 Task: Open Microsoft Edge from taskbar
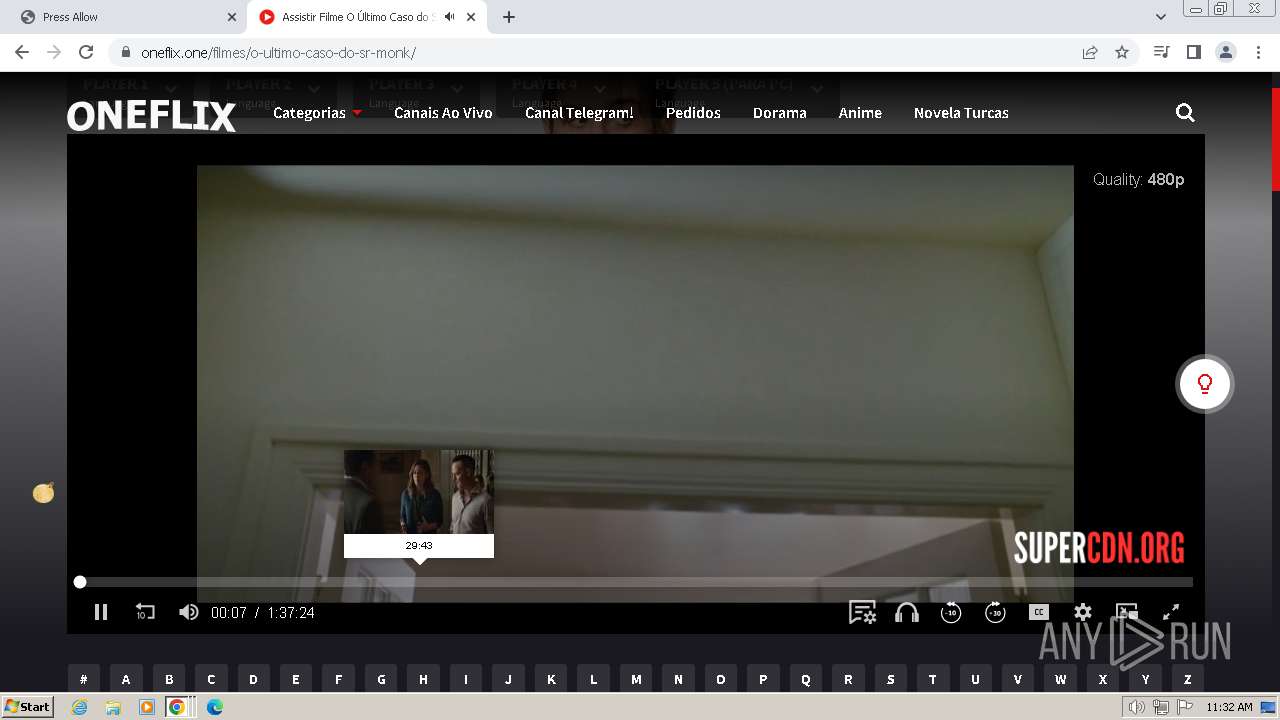215,707
